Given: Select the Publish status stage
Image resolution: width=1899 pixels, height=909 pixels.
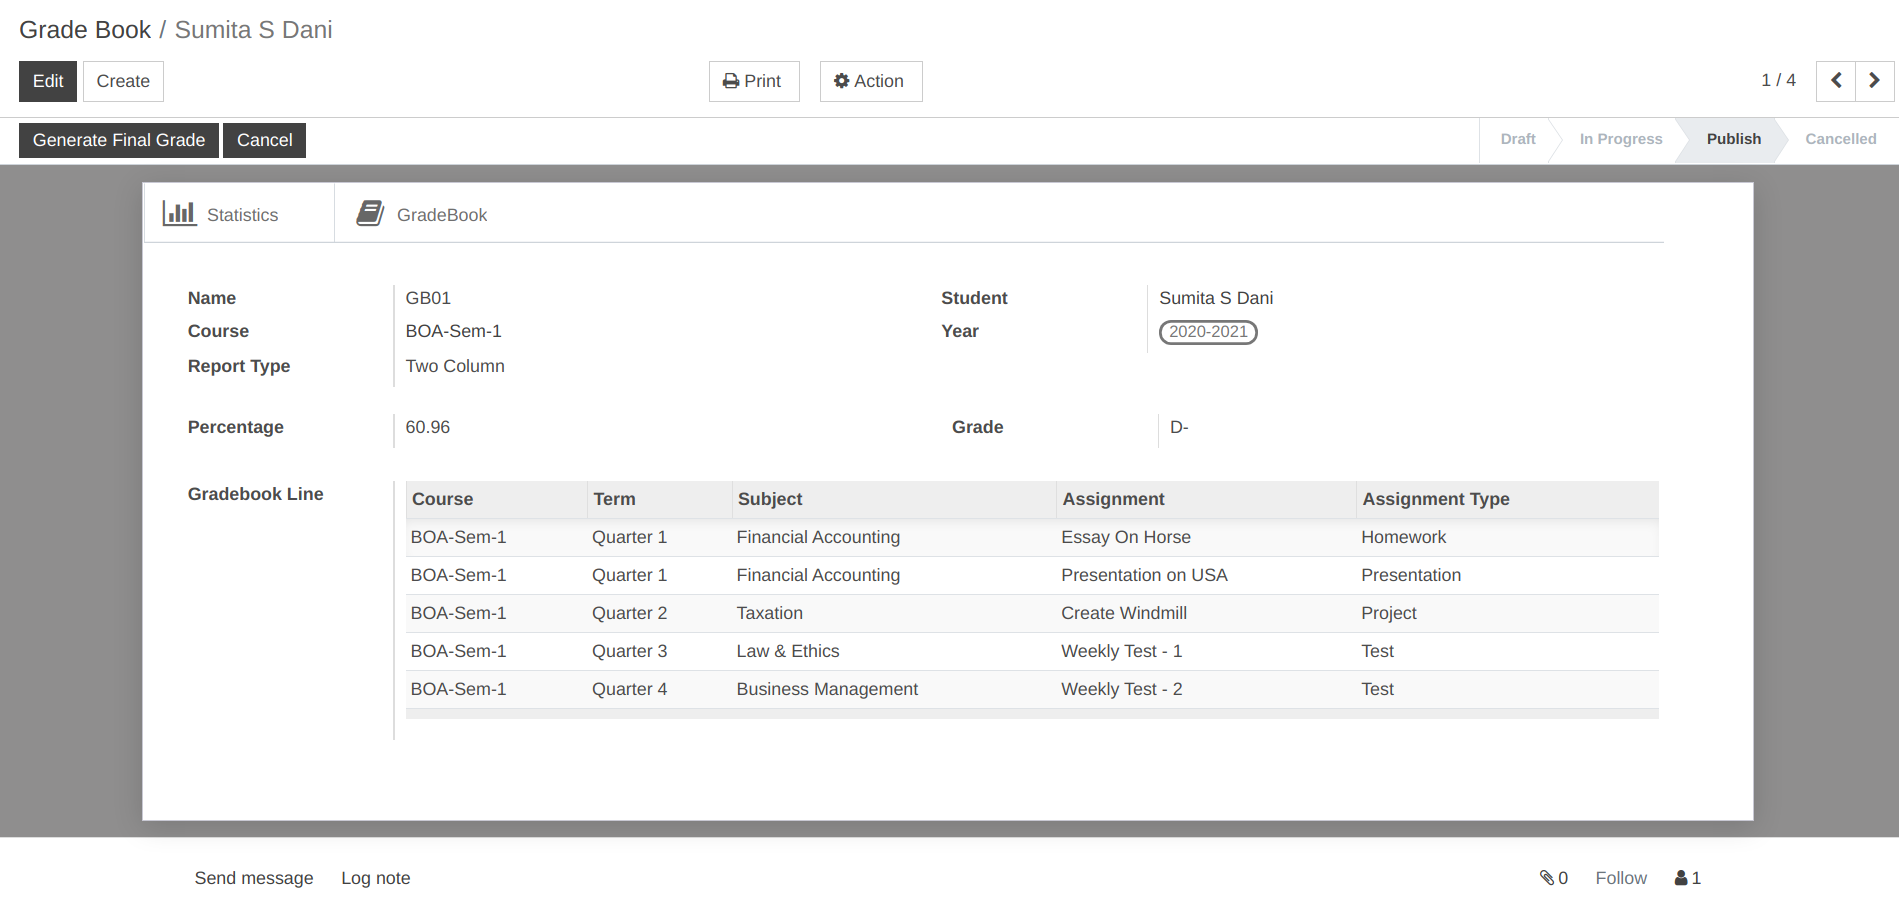Looking at the screenshot, I should point(1734,139).
